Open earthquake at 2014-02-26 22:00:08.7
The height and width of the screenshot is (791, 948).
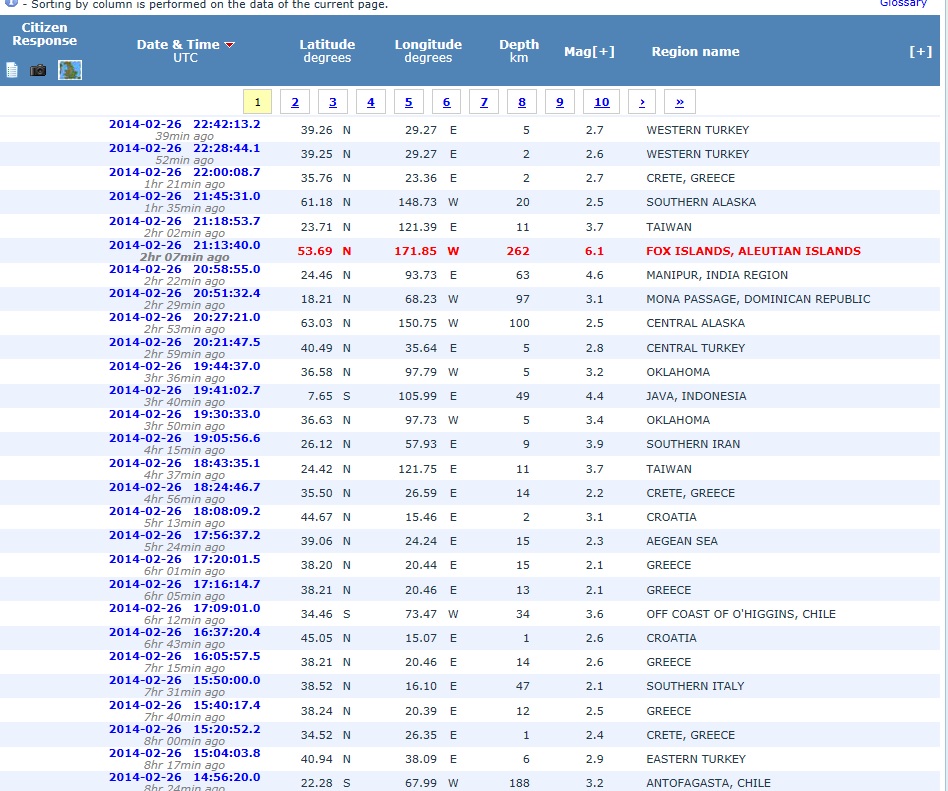click(x=184, y=172)
